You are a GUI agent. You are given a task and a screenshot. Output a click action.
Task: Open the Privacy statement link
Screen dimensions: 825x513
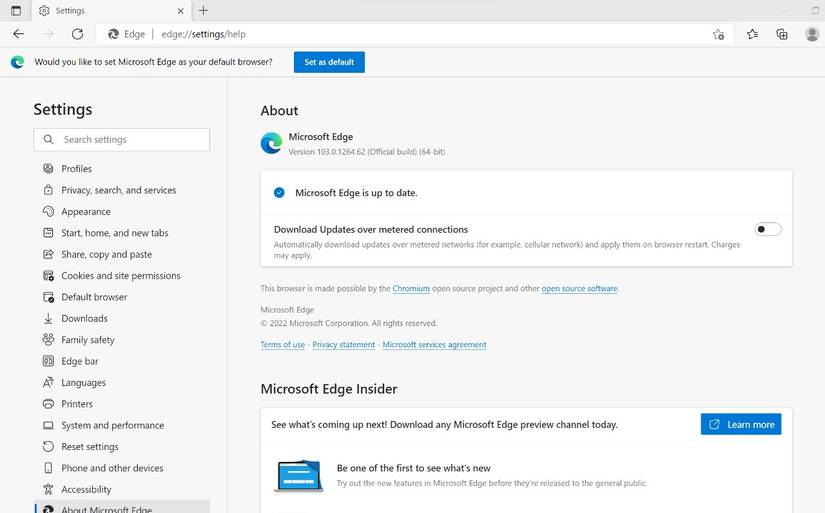coord(343,345)
